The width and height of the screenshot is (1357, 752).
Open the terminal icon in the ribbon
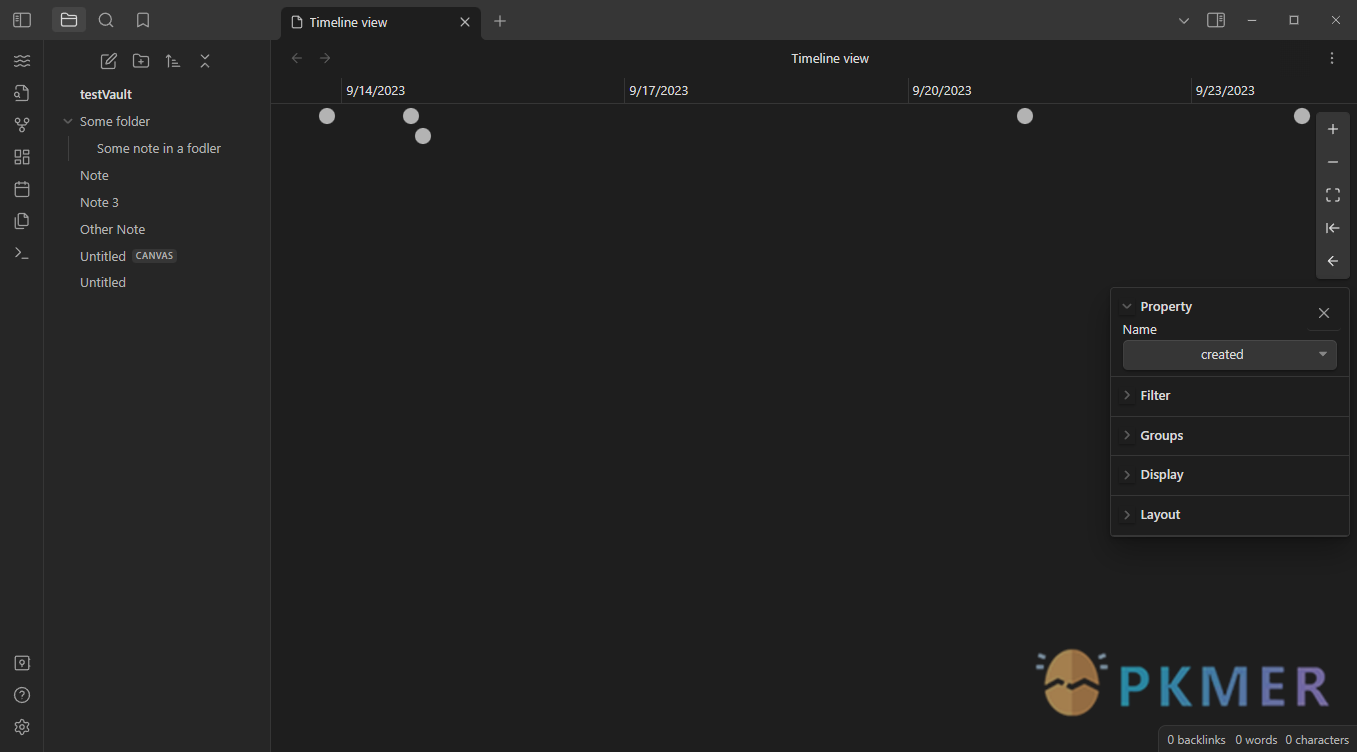pyautogui.click(x=21, y=252)
